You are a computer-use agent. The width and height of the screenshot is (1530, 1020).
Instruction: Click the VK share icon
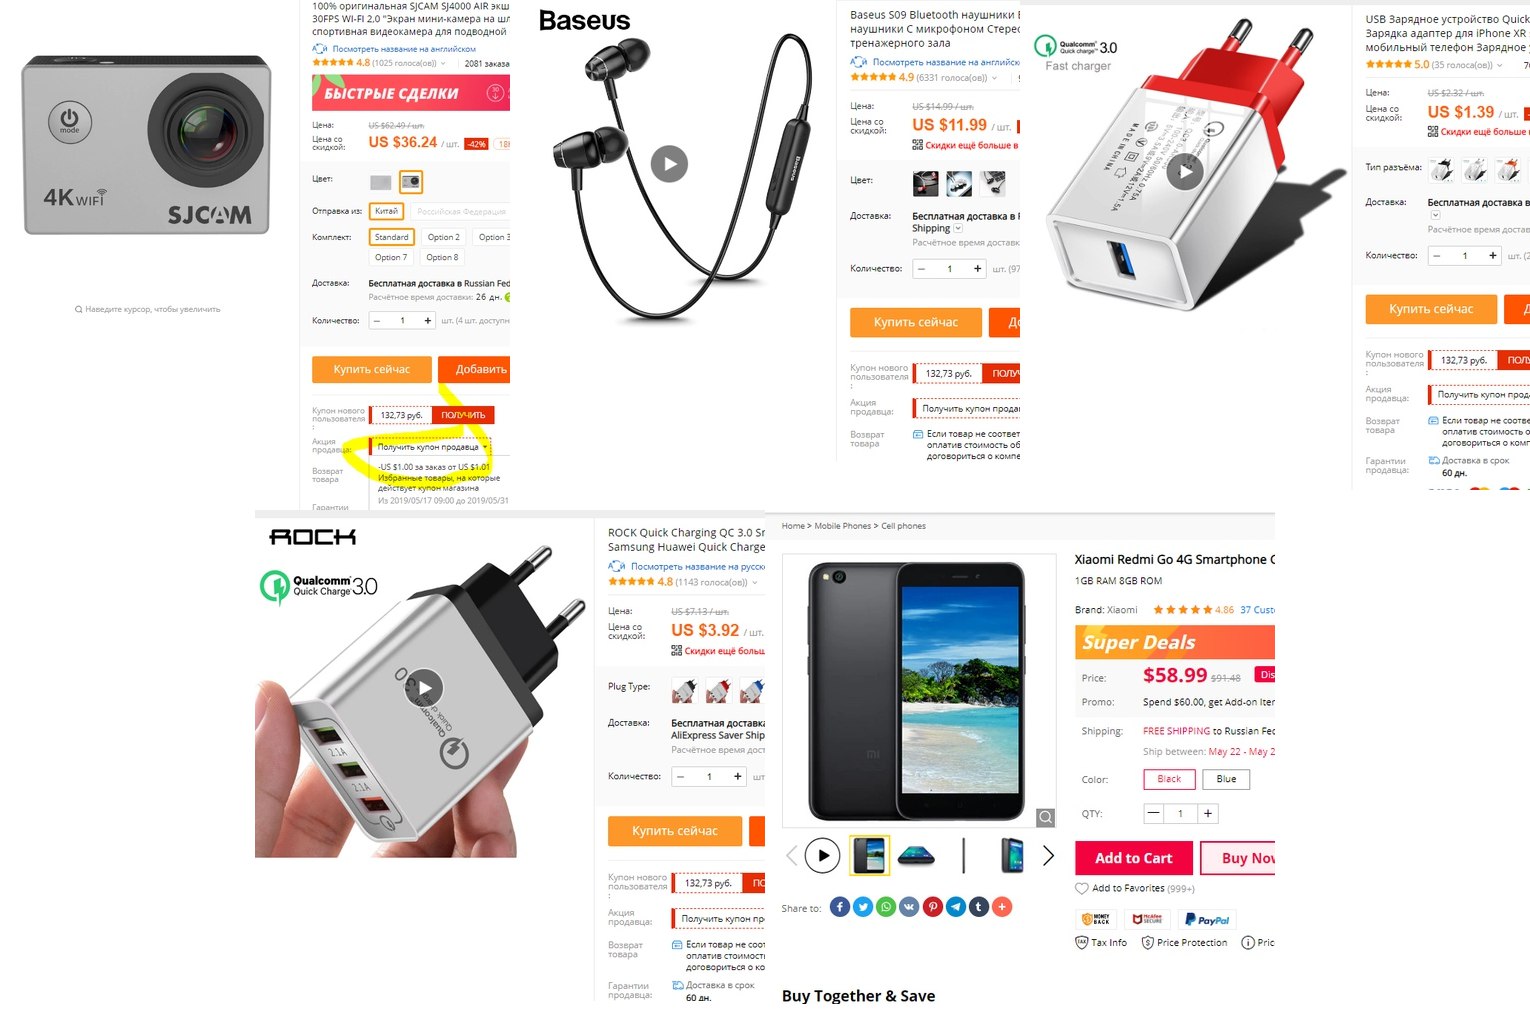909,907
